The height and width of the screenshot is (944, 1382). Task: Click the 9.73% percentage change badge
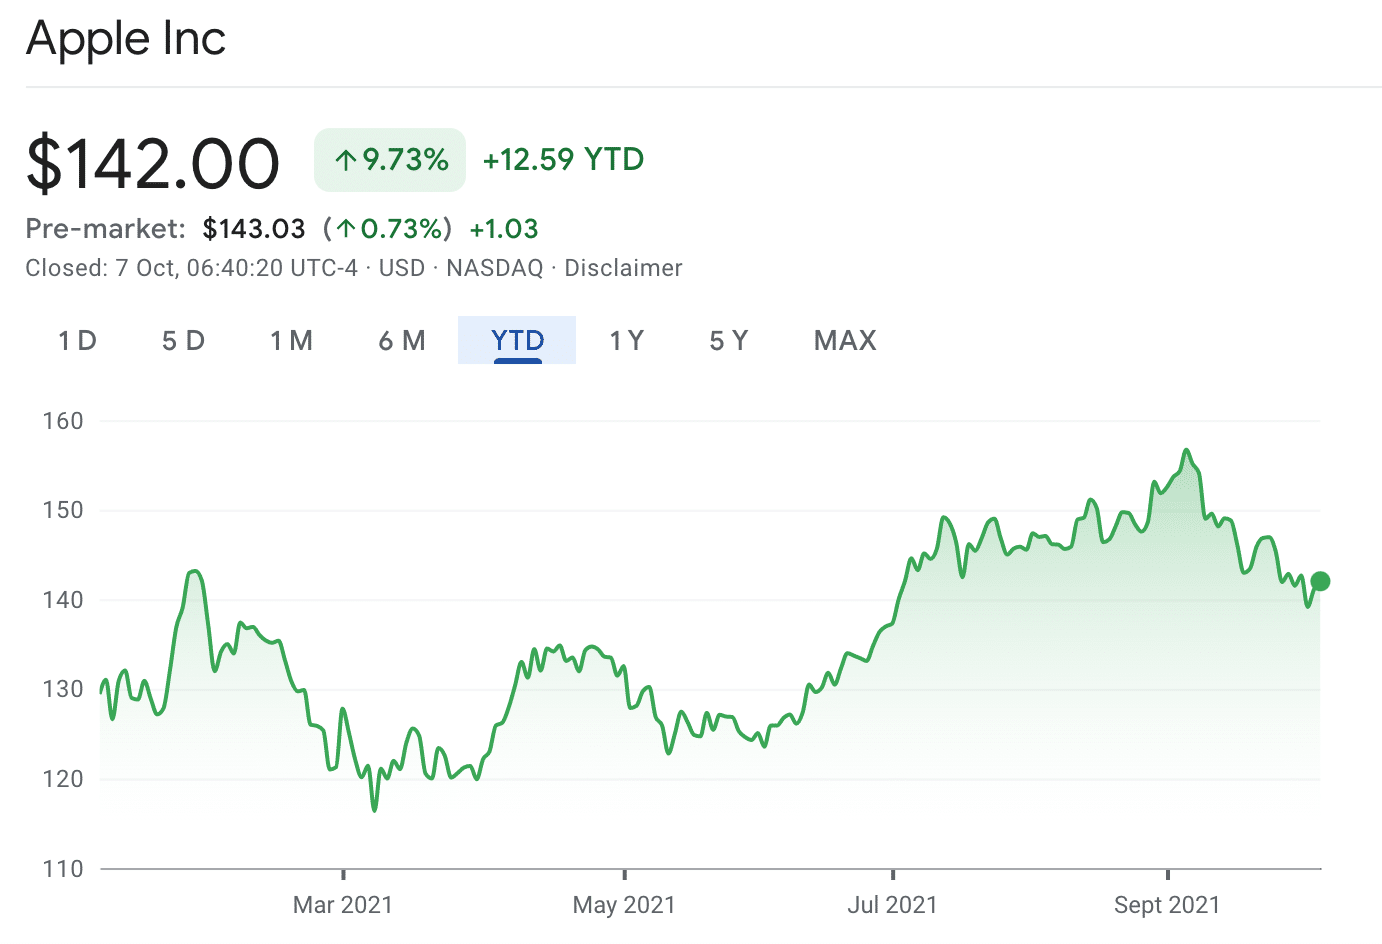point(390,160)
